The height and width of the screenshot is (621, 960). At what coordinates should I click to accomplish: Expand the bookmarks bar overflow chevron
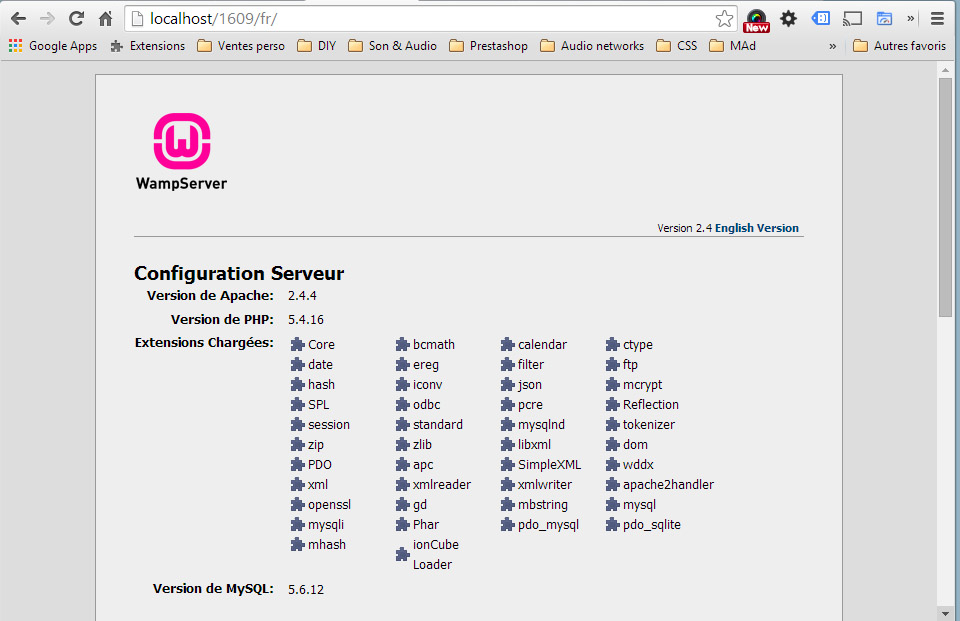click(x=832, y=46)
